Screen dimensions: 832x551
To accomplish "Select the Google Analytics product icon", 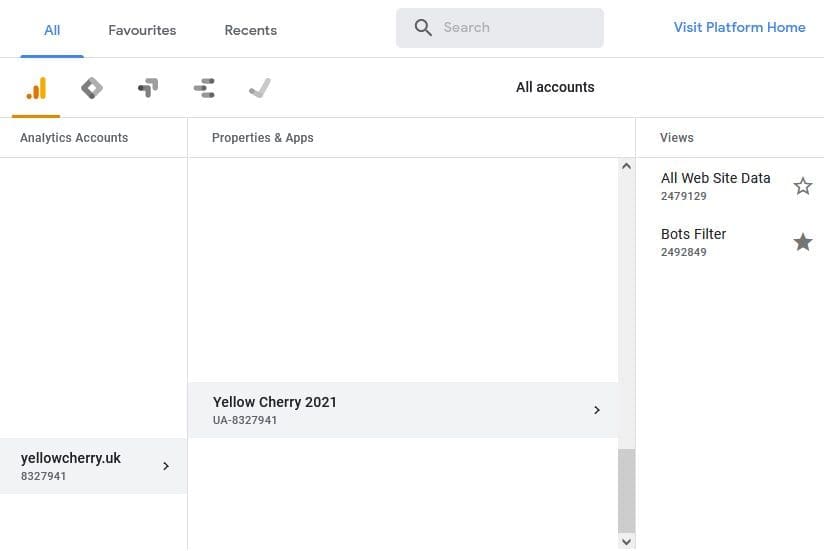I will point(36,88).
